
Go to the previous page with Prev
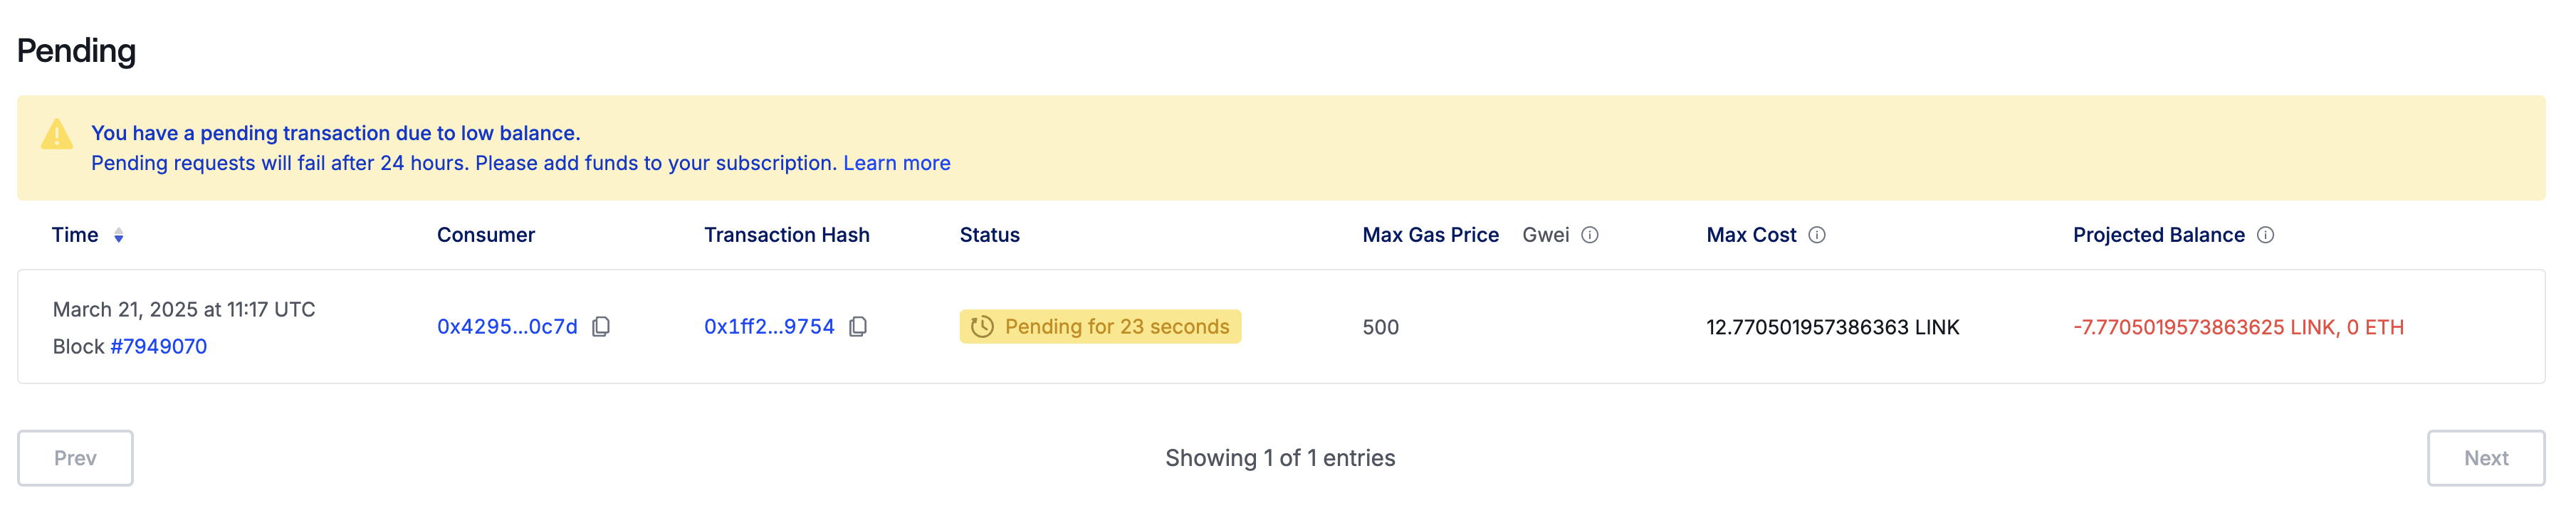point(75,458)
